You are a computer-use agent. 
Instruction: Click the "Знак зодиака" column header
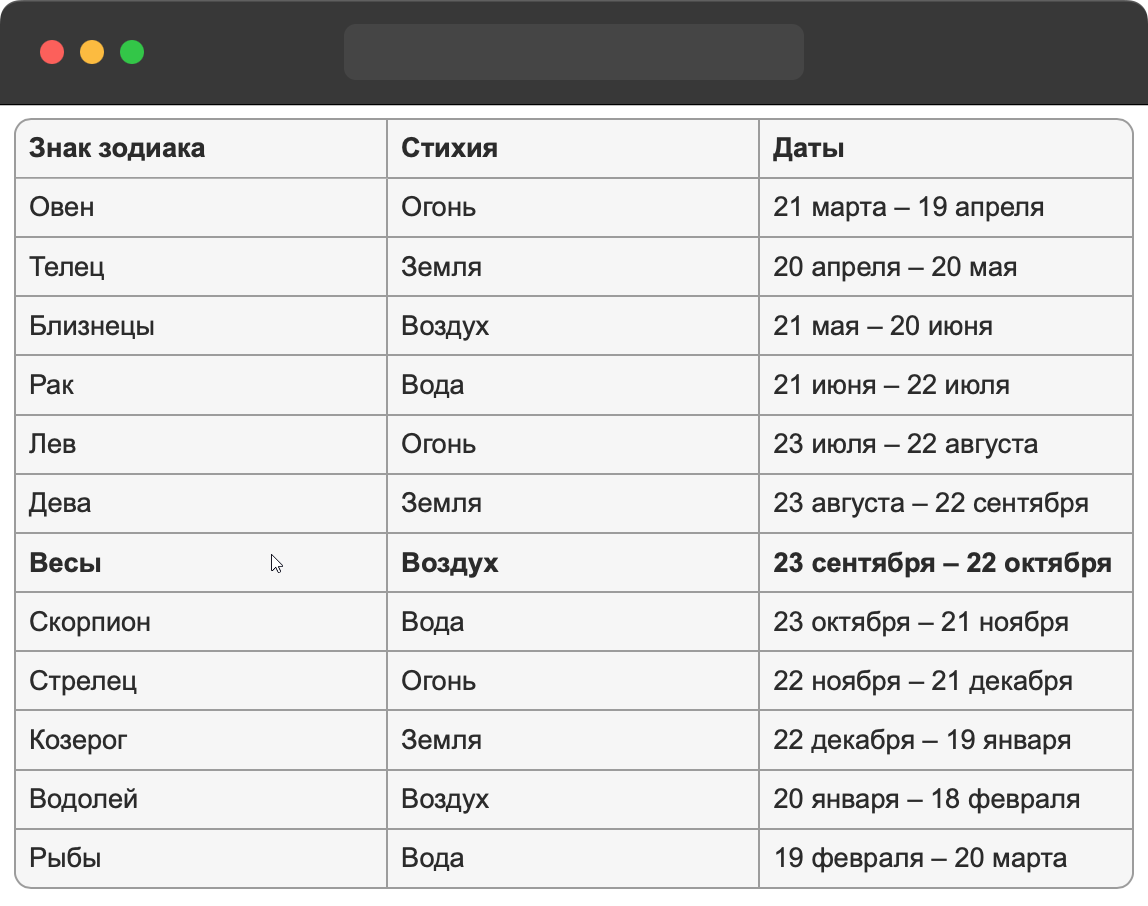[117, 148]
